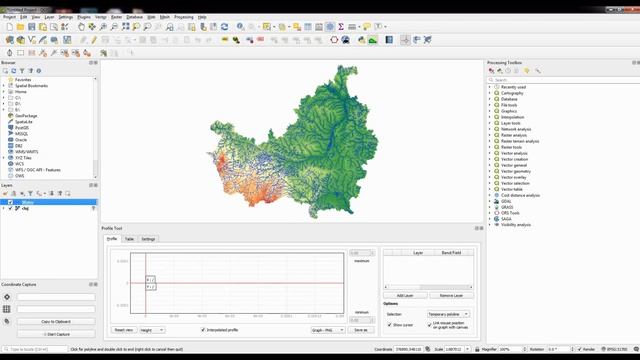Select the Pan Map hand tool
This screenshot has height=360, width=640.
point(81,27)
